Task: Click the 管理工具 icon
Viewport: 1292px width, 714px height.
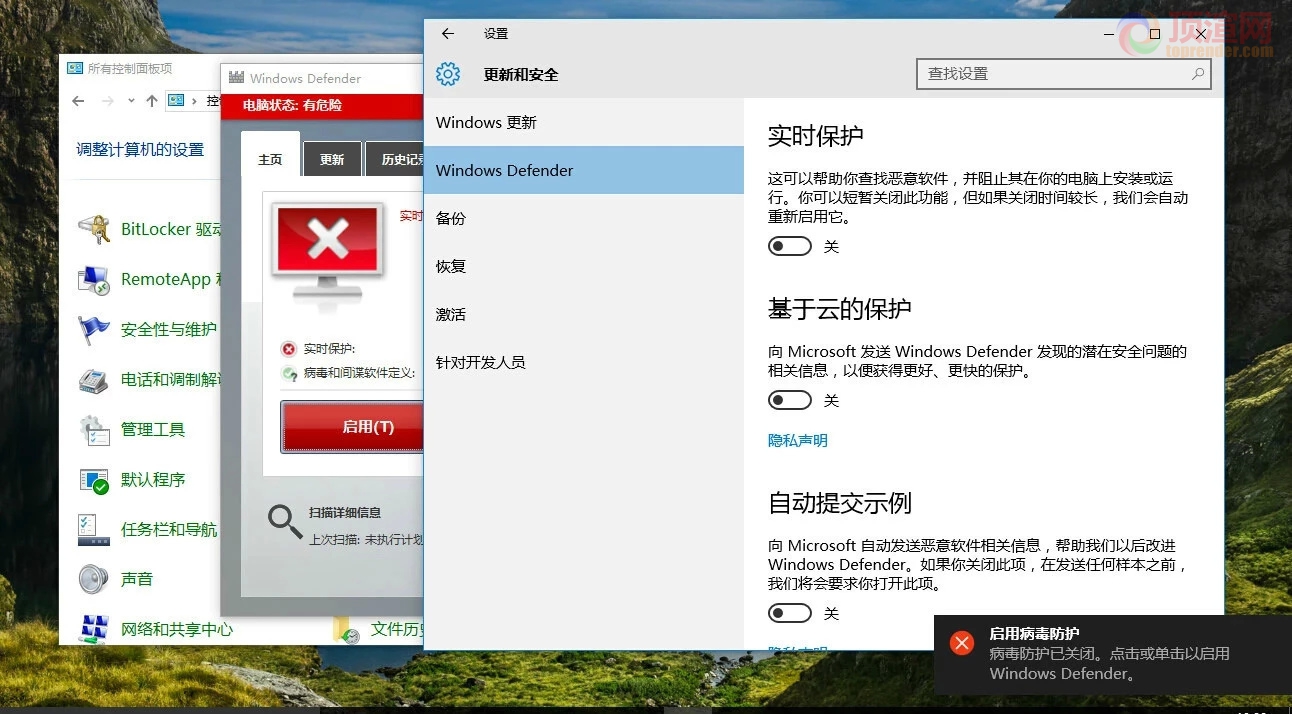Action: (94, 430)
